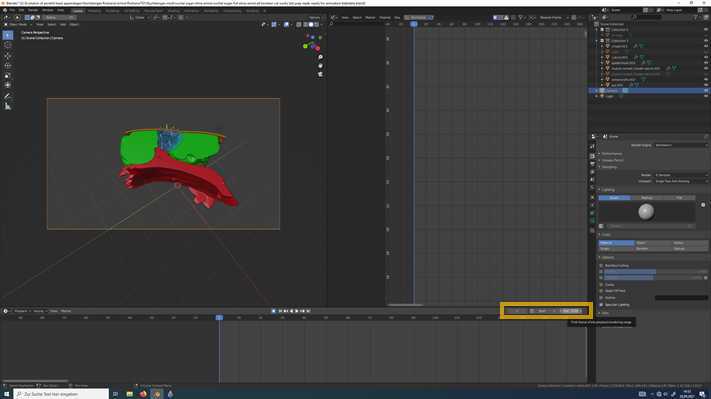Viewport: 711px width, 399px height.
Task: Toggle Specular Lighting checkbox
Action: [x=601, y=305]
